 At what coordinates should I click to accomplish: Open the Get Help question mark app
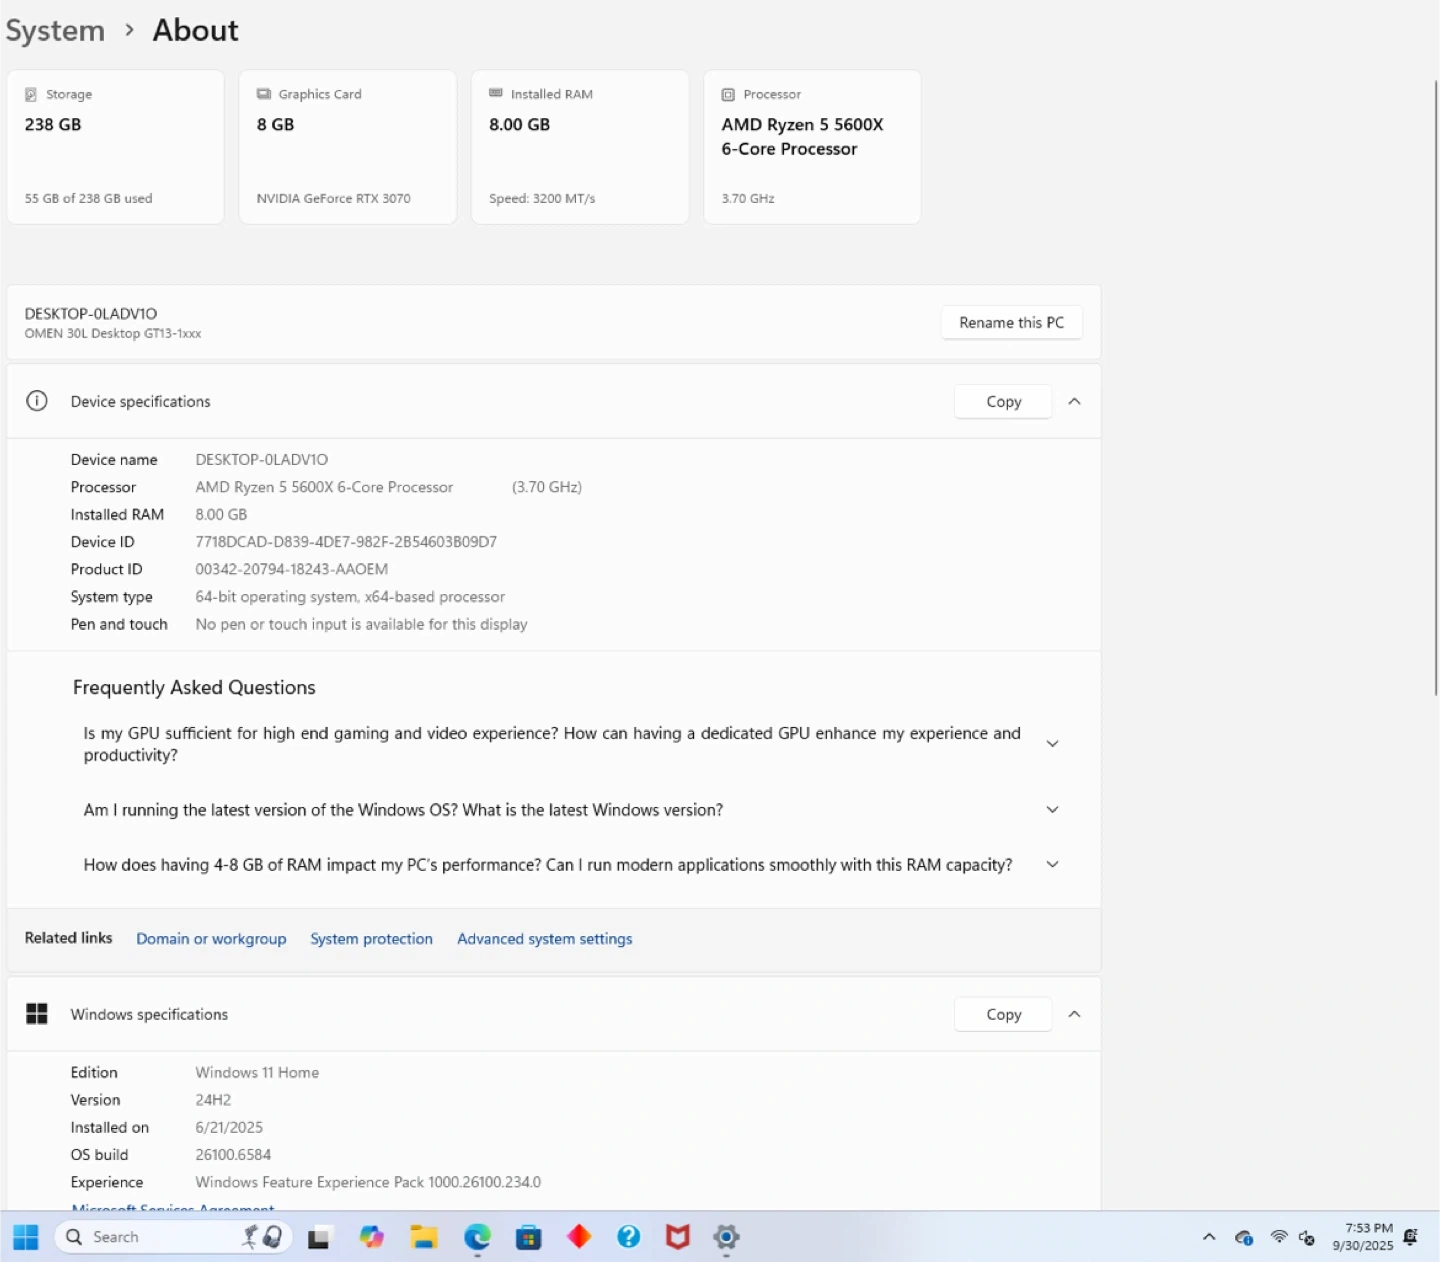click(628, 1237)
